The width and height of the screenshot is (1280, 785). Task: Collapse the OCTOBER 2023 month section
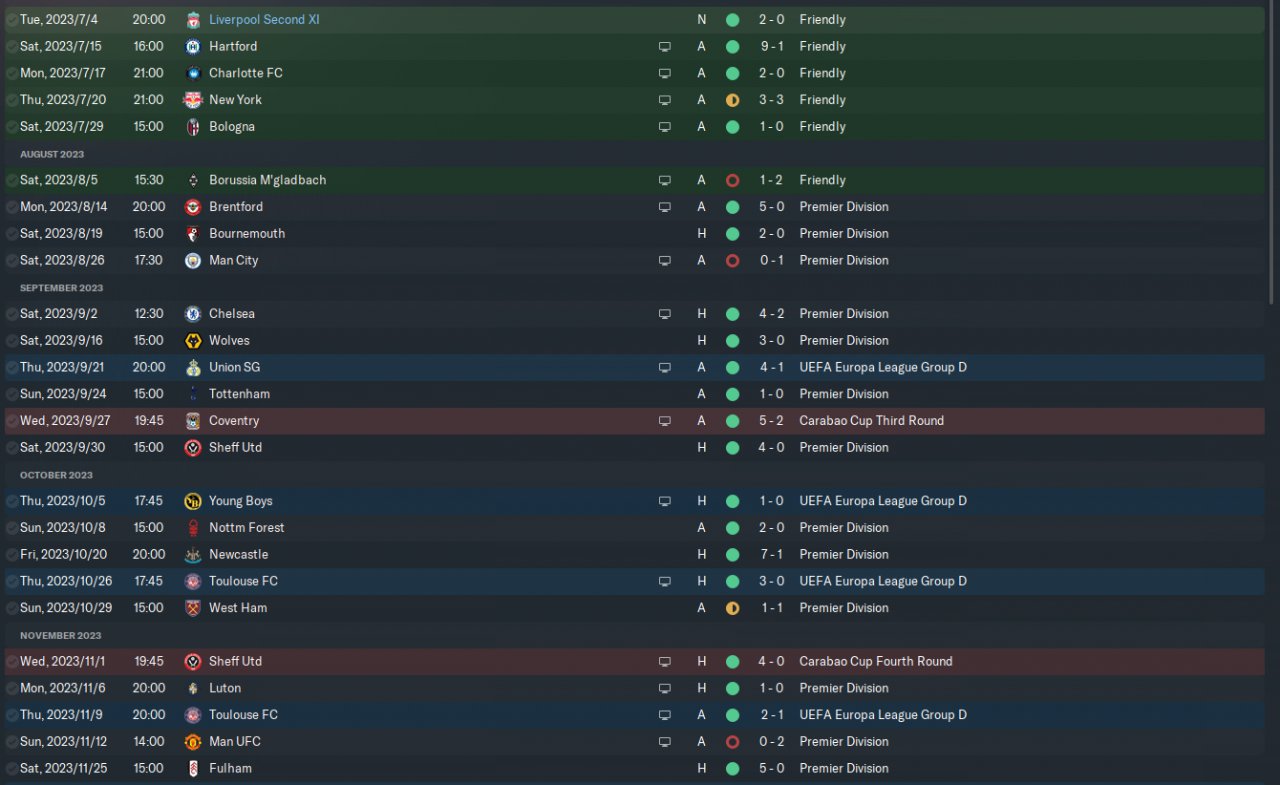[x=56, y=475]
